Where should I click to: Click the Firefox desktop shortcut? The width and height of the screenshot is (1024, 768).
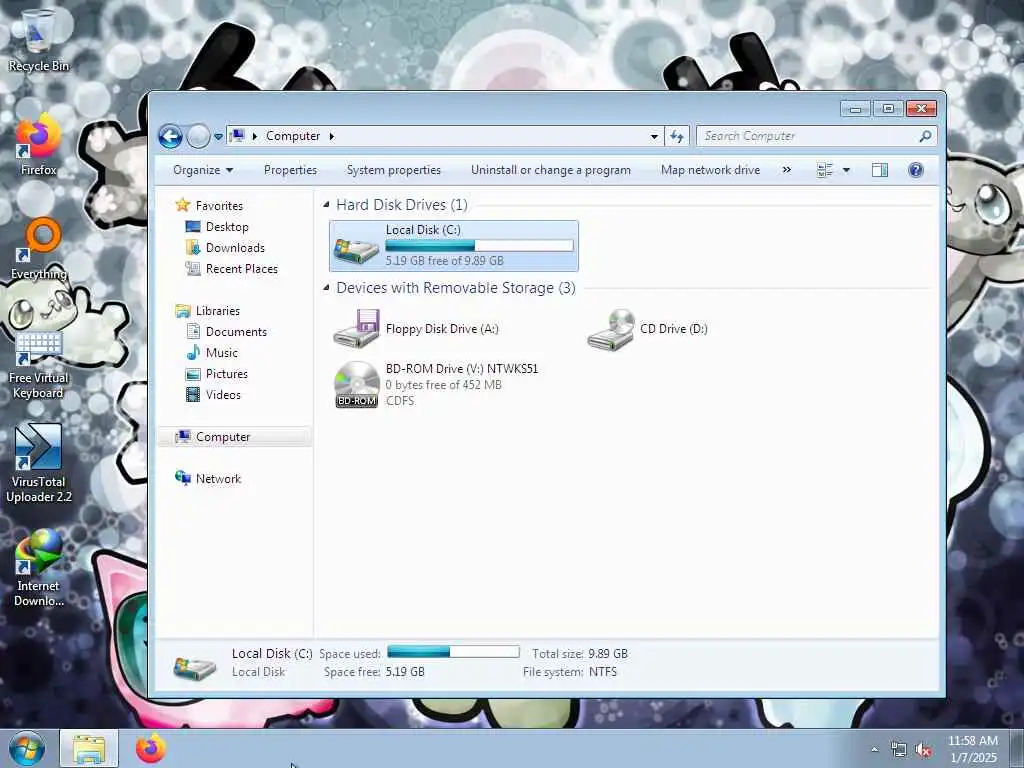pyautogui.click(x=38, y=145)
